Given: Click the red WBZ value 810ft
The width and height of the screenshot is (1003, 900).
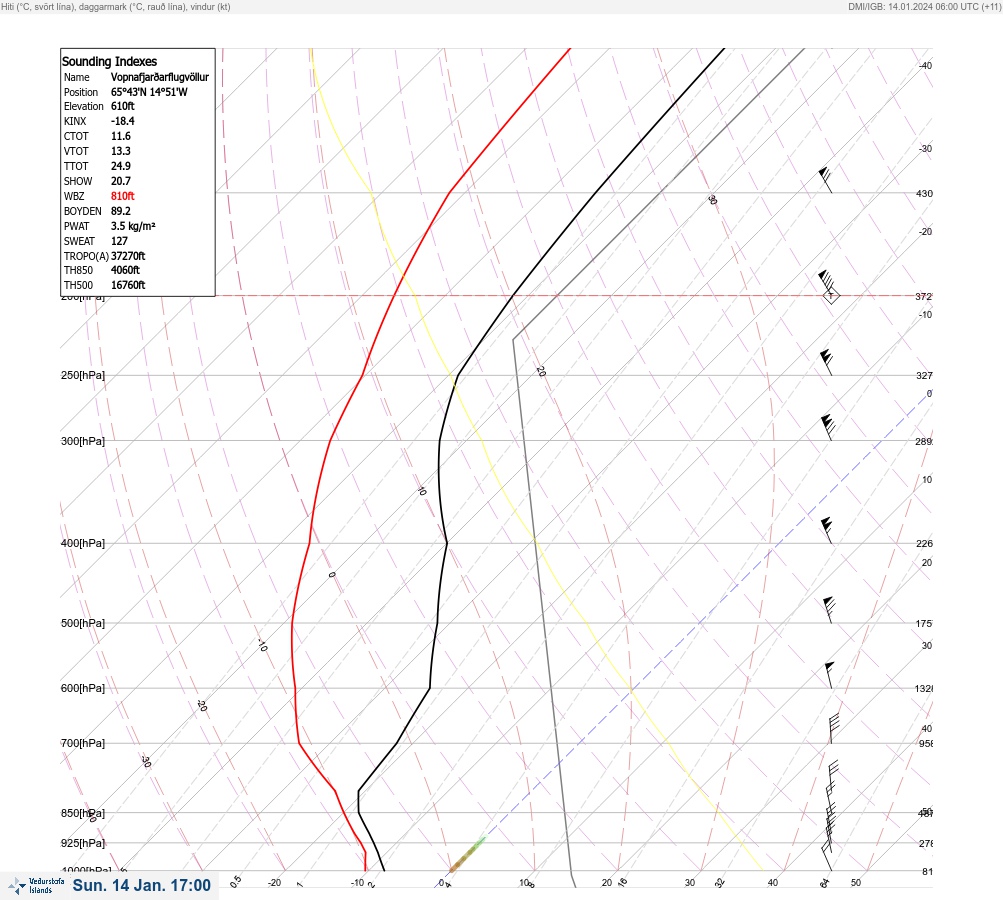Looking at the screenshot, I should 123,196.
